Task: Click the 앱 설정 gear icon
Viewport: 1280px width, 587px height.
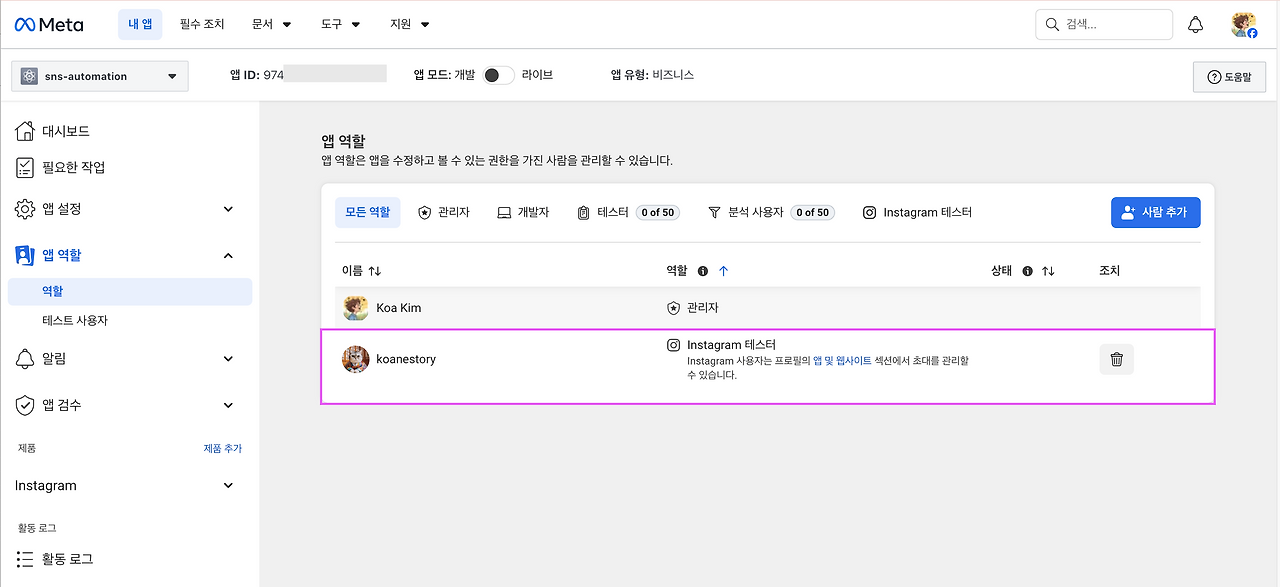Action: [25, 209]
